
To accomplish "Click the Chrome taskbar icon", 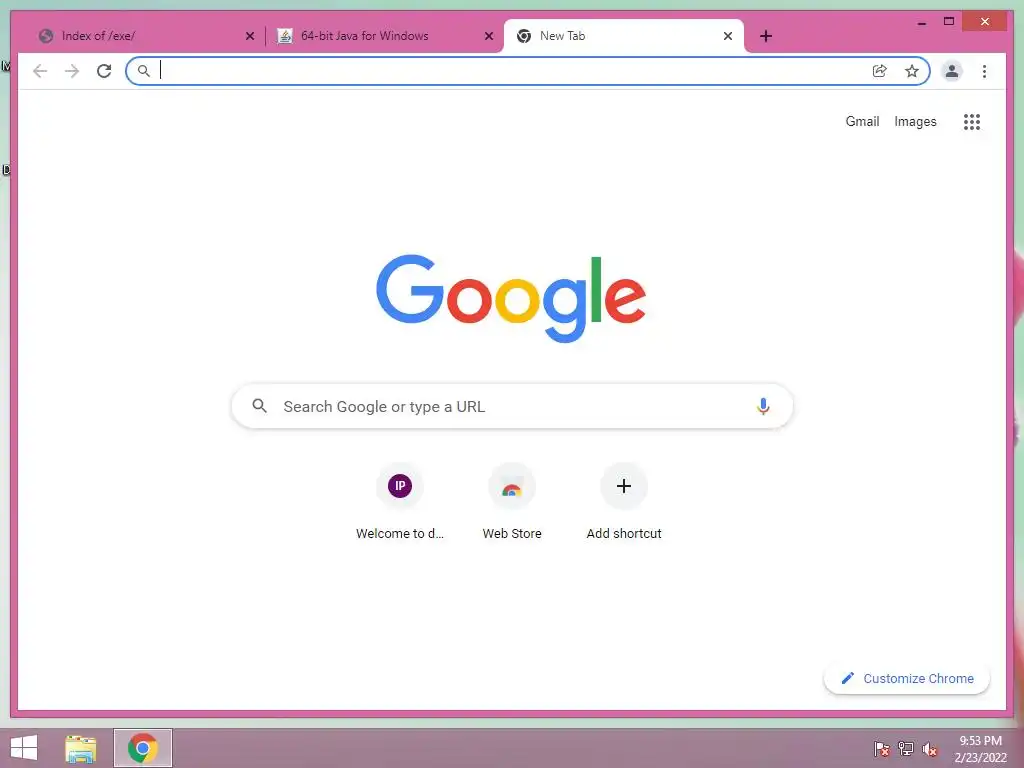I will (142, 748).
